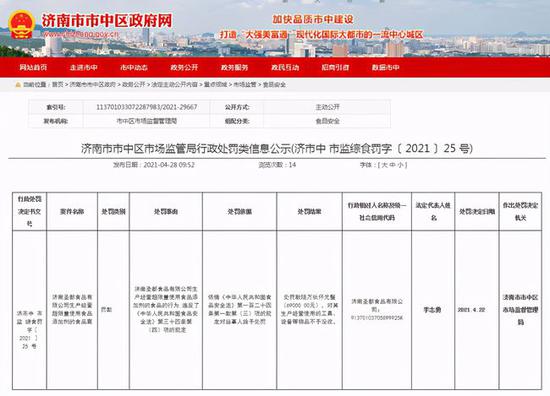
Task: Click the 处罚结果 column header
Action: coord(309,212)
